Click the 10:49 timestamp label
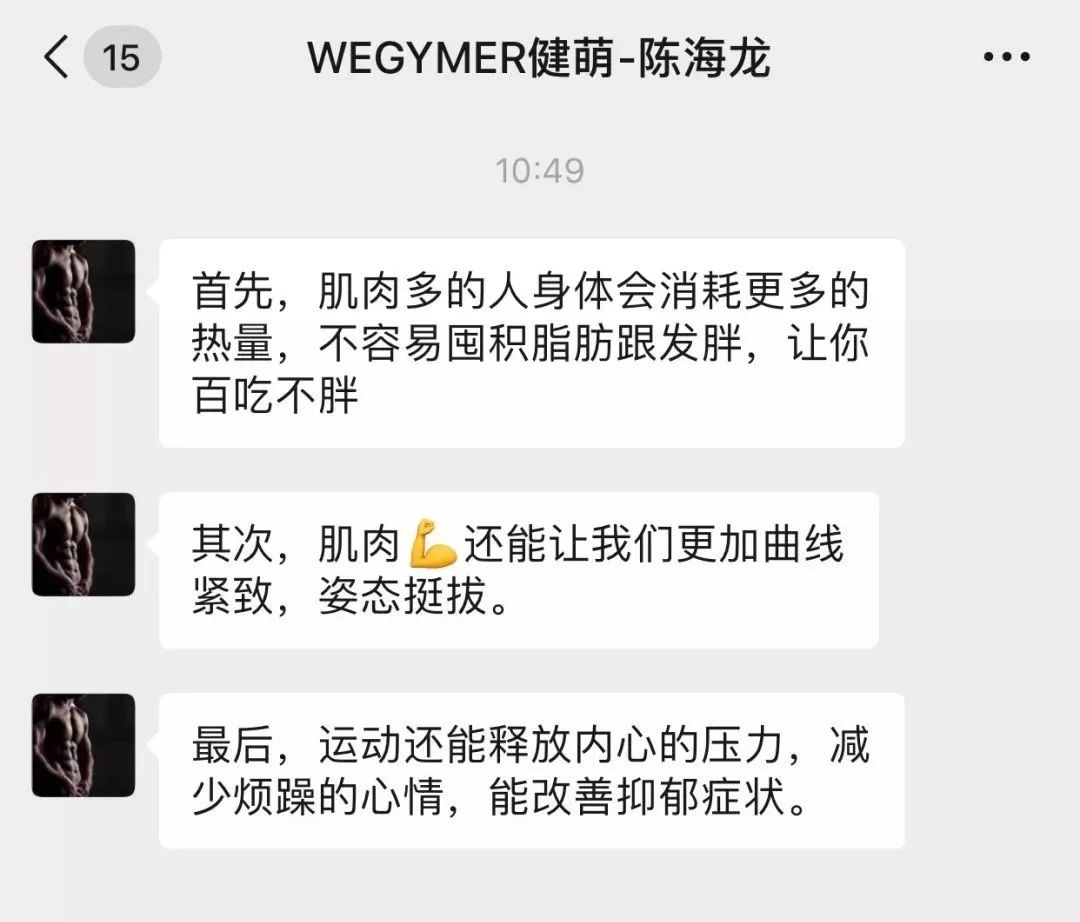The image size is (1080, 922). click(x=539, y=171)
